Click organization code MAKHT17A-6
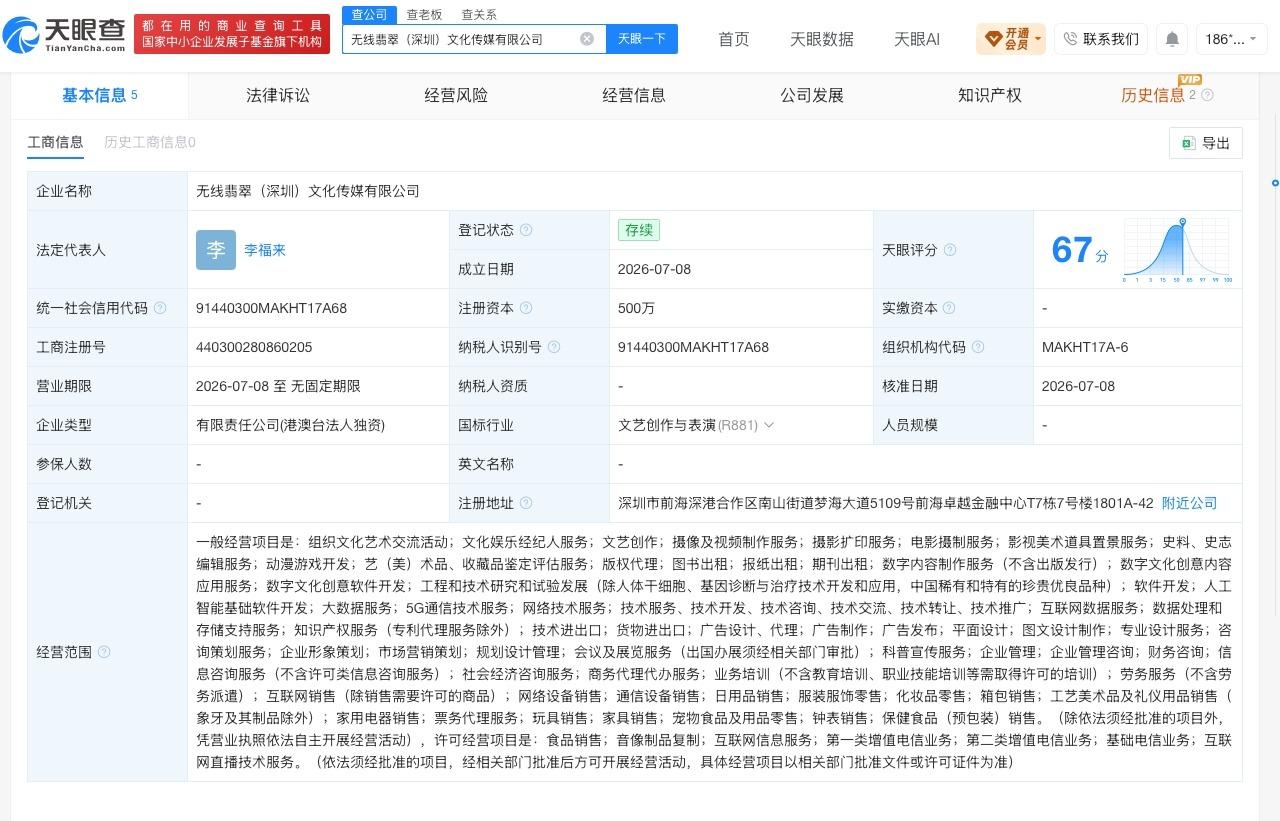1280x821 pixels. 1085,347
